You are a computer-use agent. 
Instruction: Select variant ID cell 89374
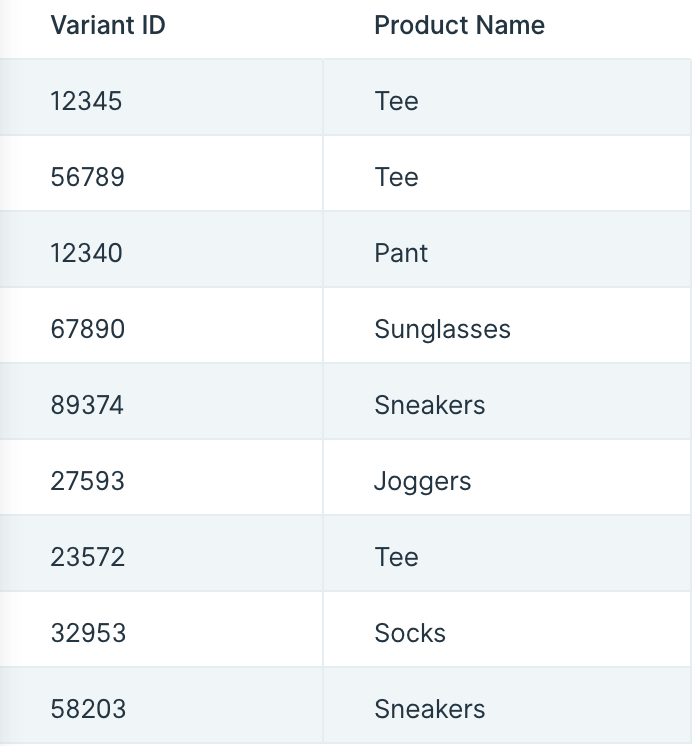161,402
